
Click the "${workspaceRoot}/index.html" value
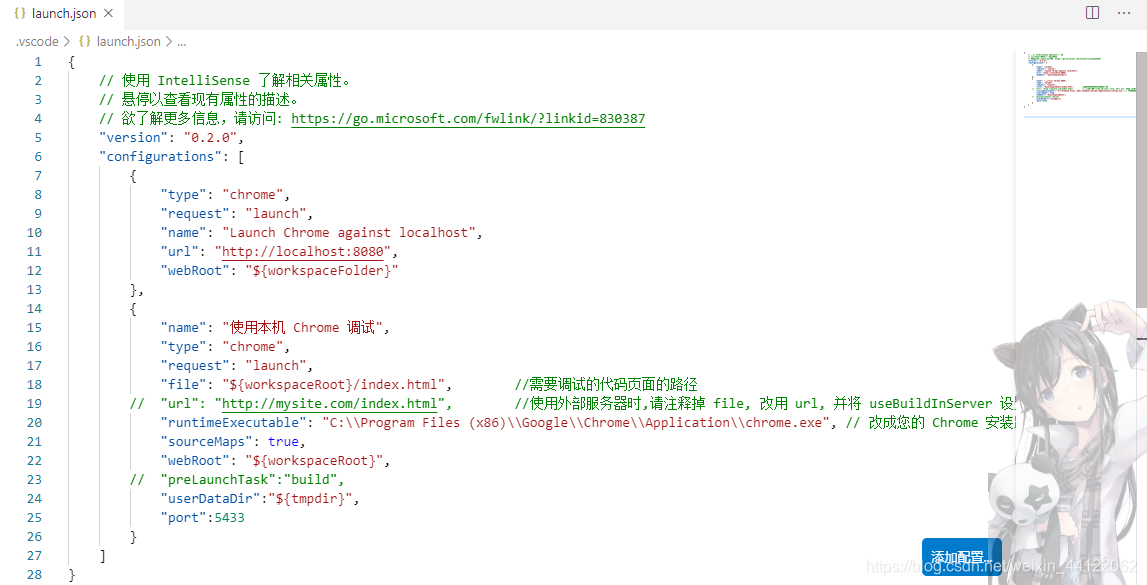(334, 385)
